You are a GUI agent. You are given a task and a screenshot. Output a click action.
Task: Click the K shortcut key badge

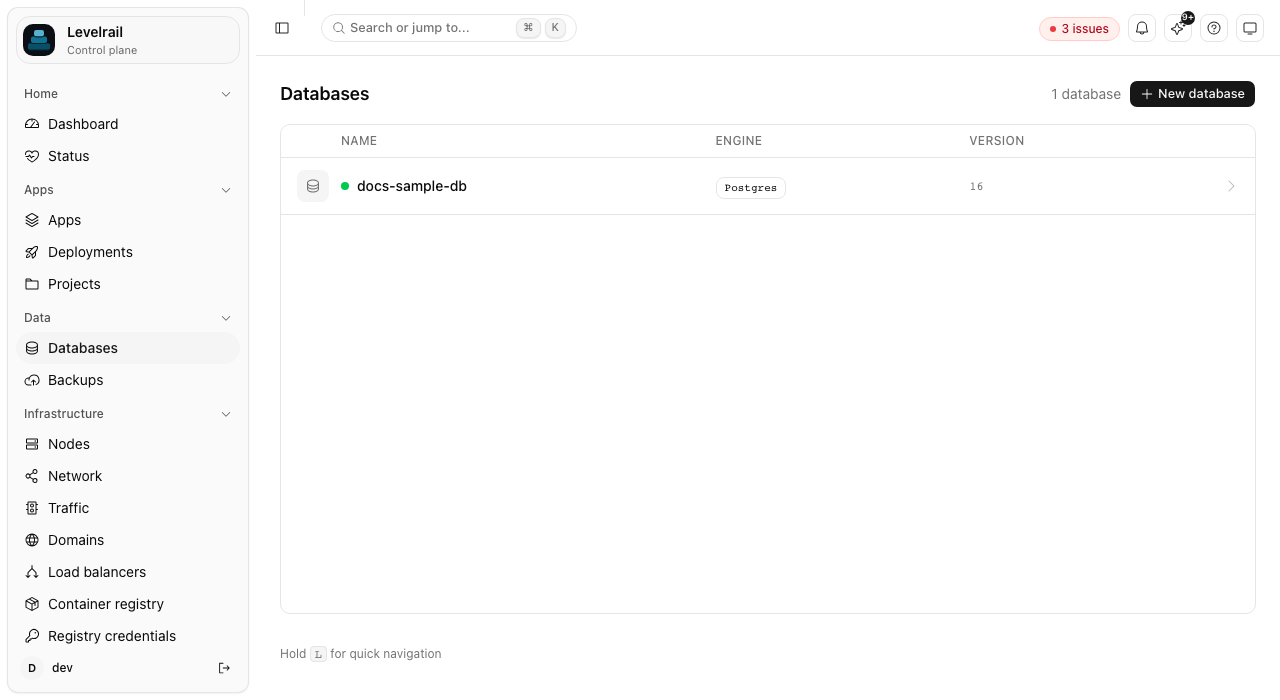pyautogui.click(x=555, y=28)
